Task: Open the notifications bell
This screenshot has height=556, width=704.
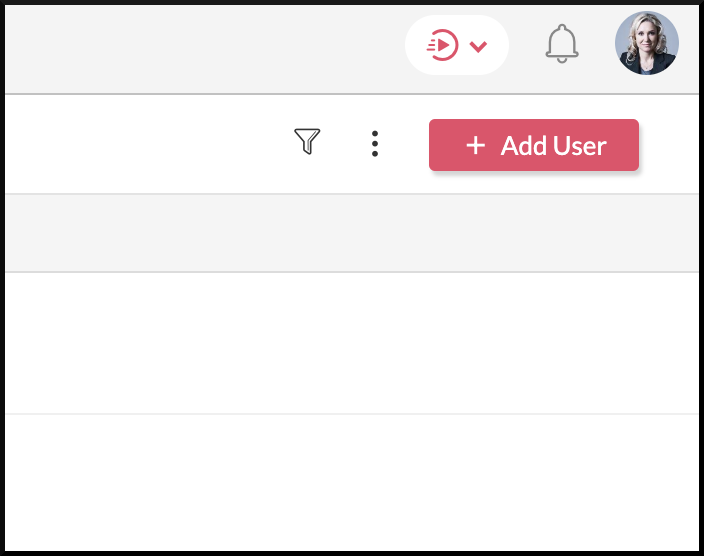Action: click(x=562, y=44)
